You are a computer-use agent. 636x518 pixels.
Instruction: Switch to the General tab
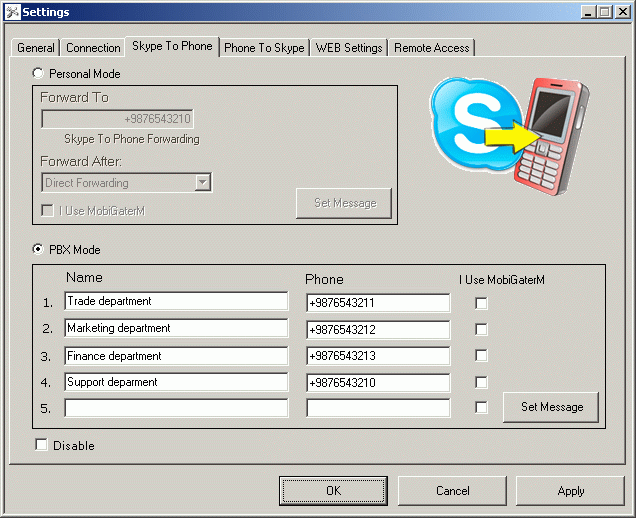click(36, 48)
